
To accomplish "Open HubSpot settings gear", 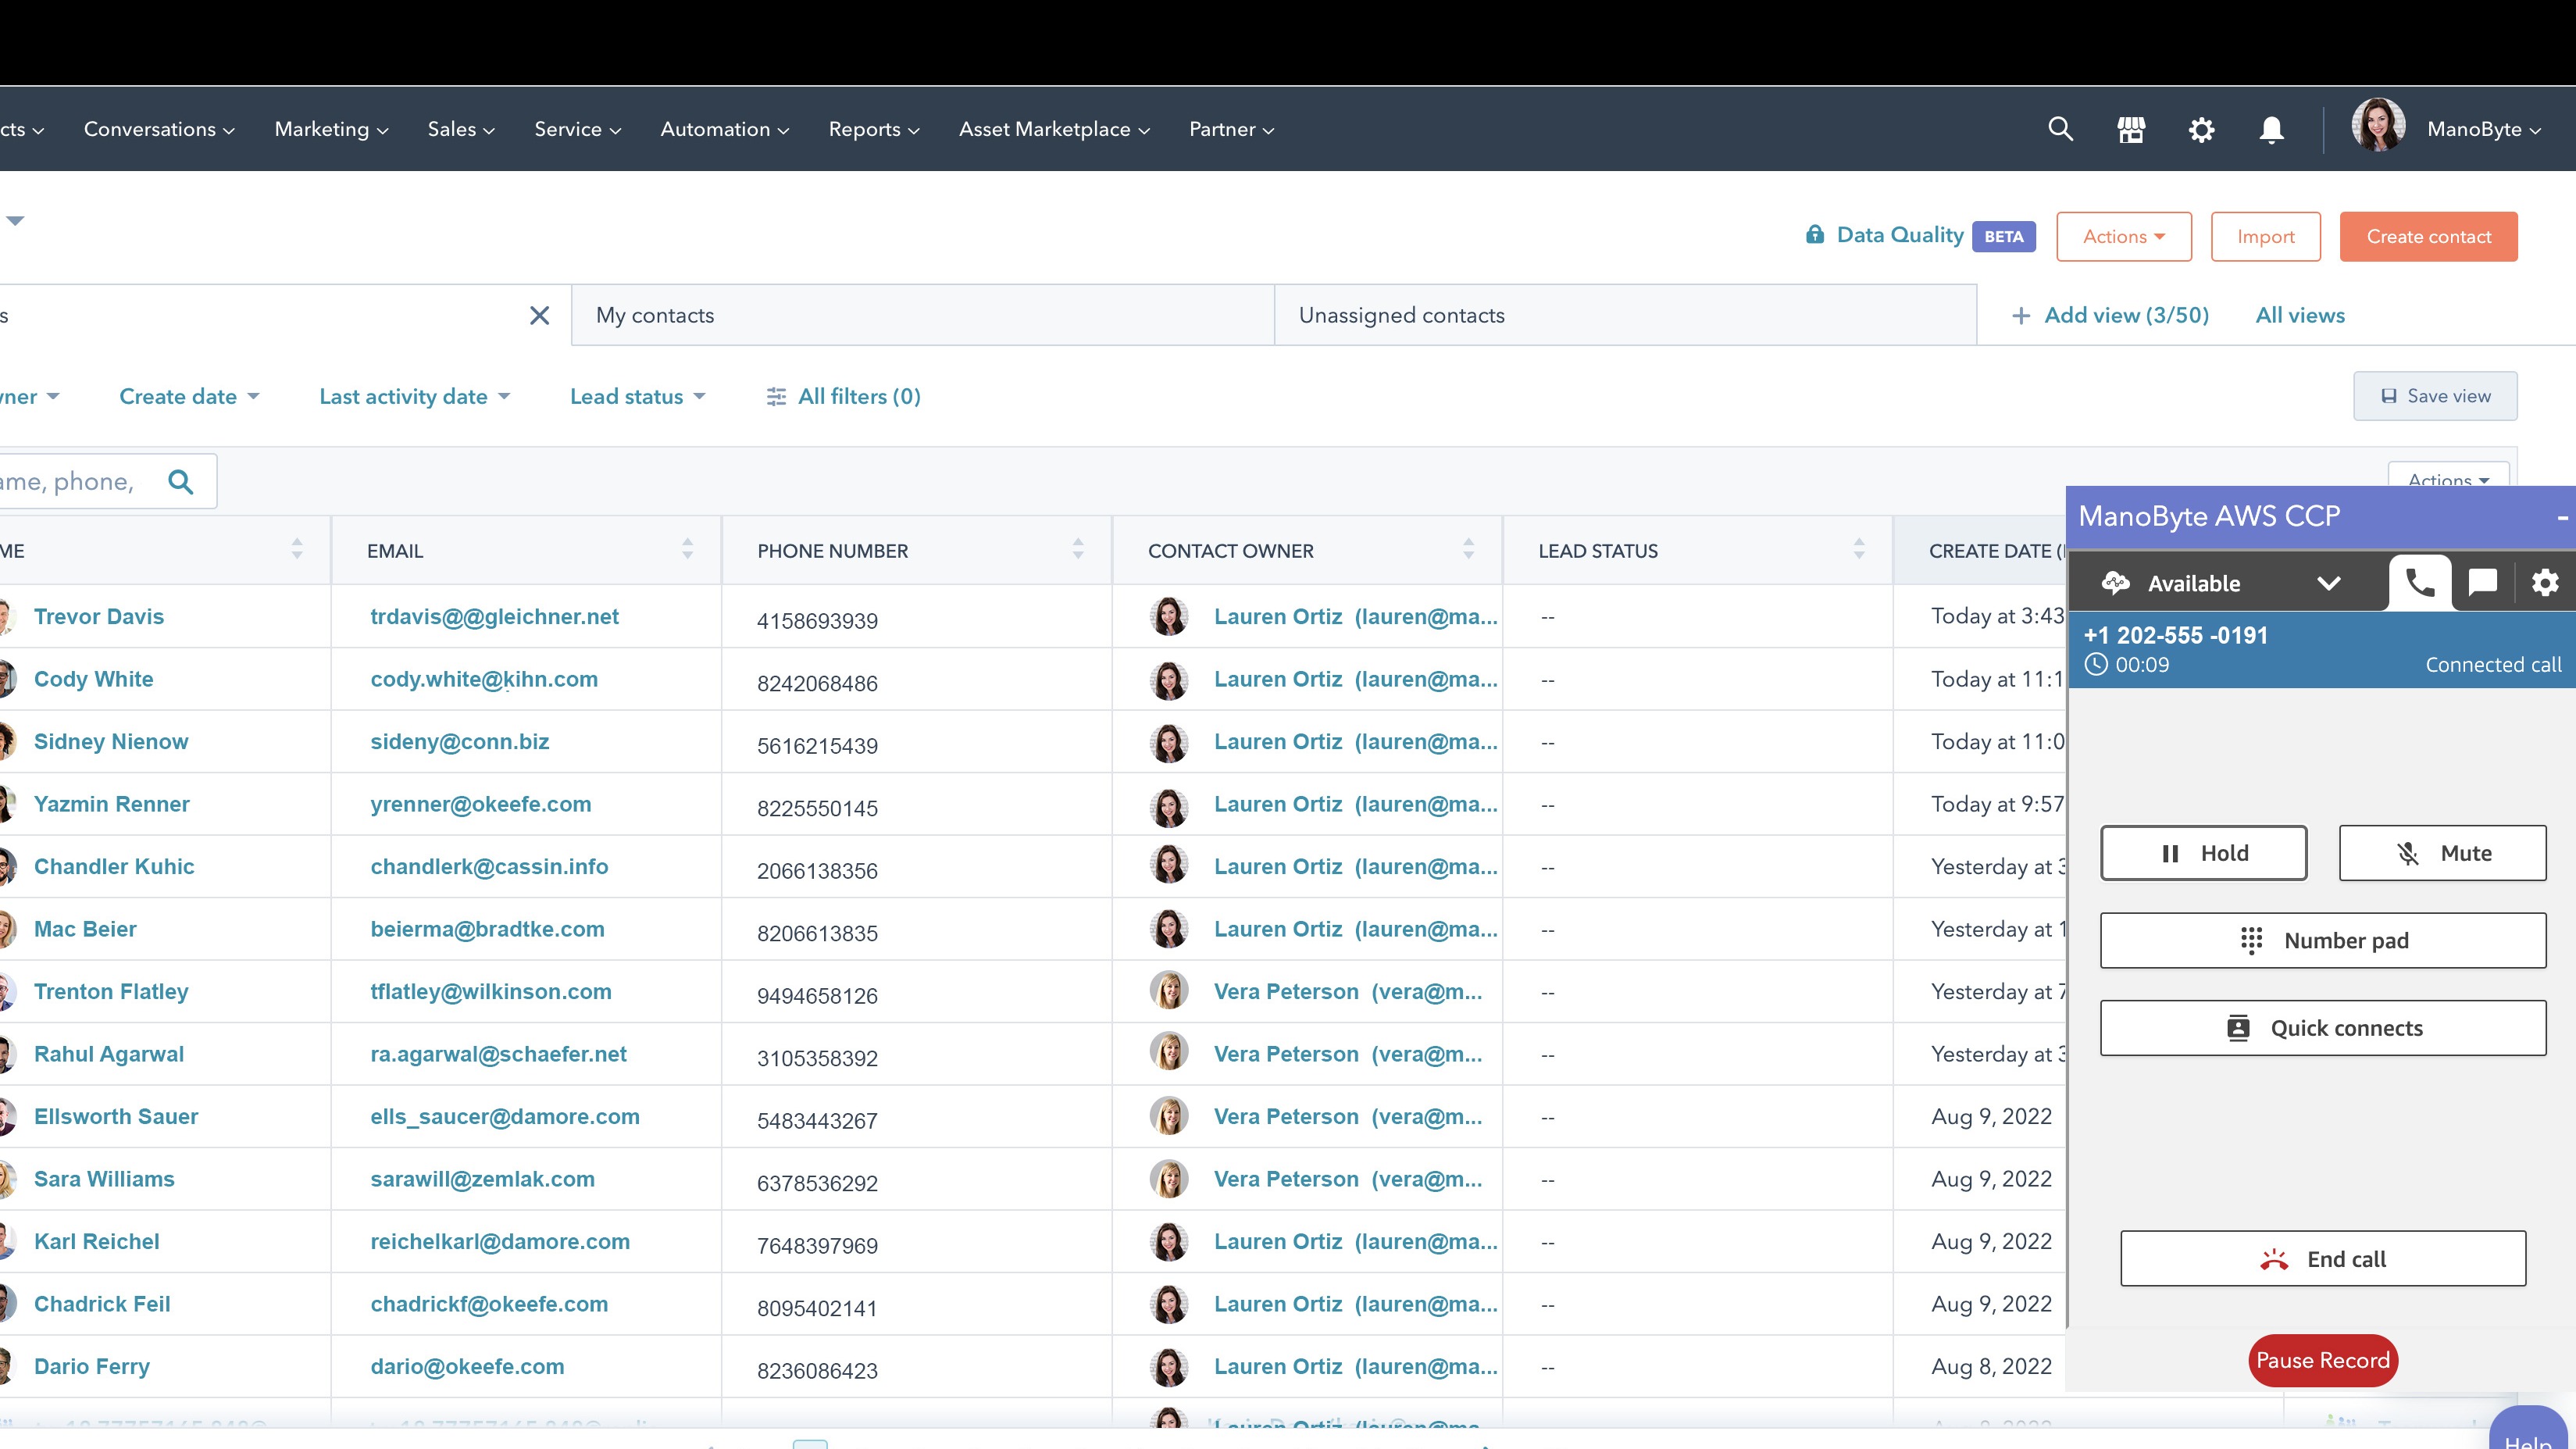I will coord(2200,129).
